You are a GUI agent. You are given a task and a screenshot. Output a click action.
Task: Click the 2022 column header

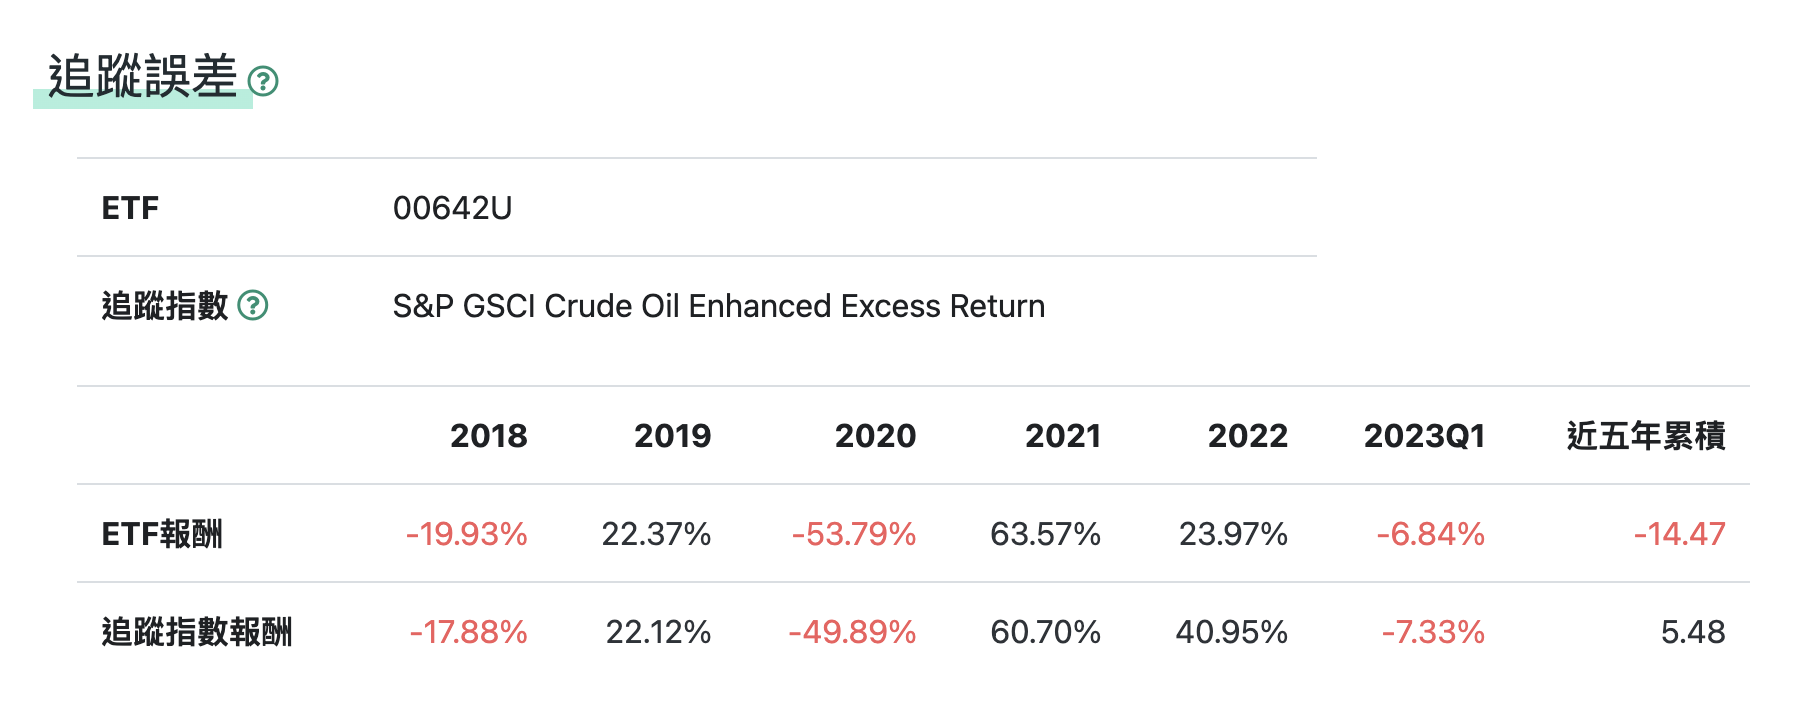[1247, 436]
